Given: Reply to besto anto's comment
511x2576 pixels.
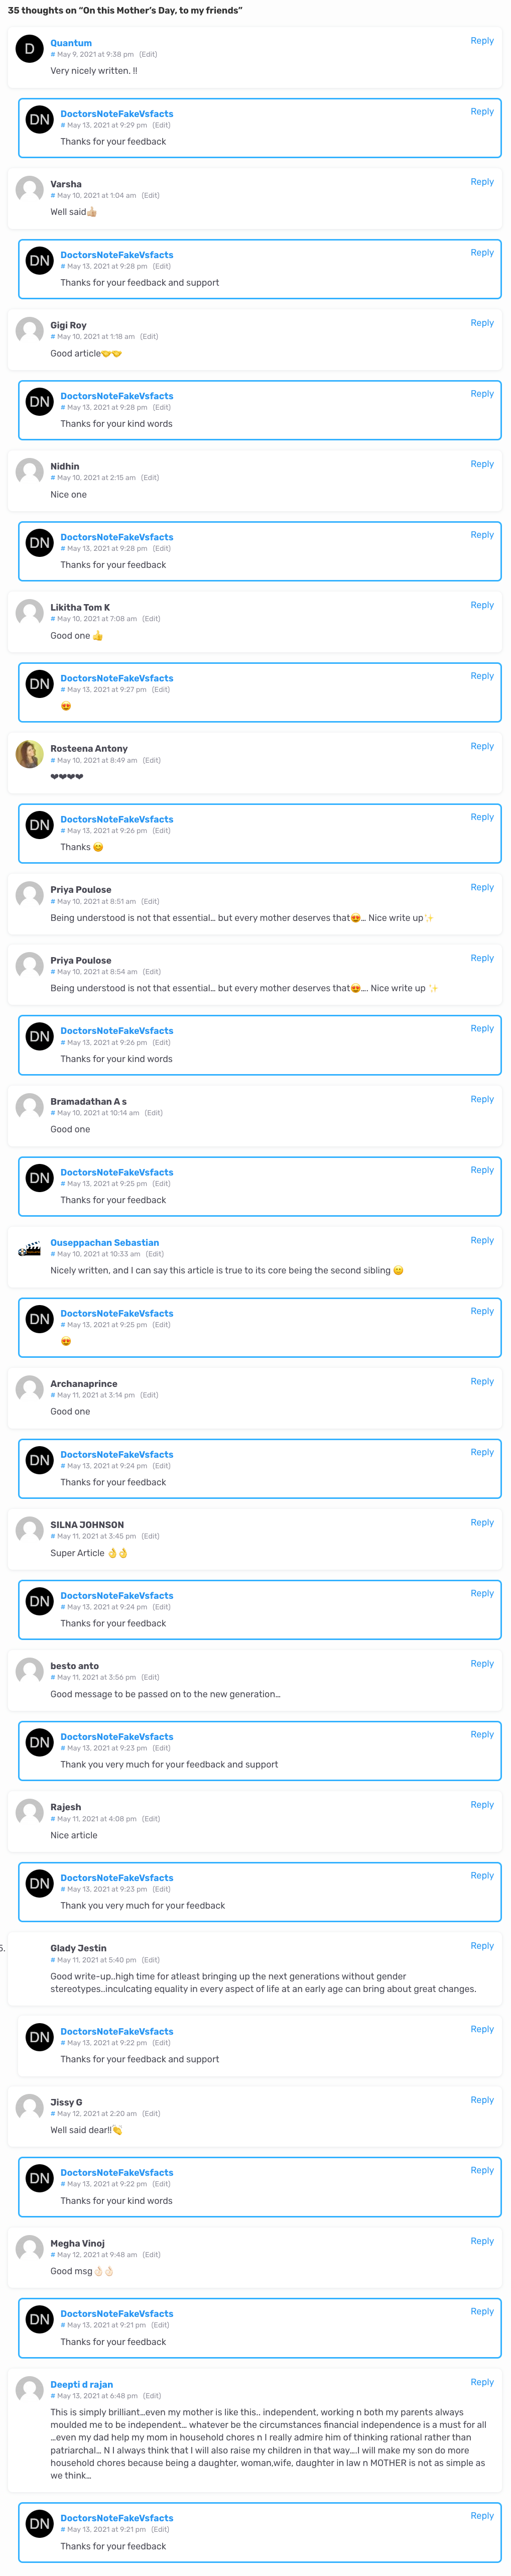Looking at the screenshot, I should point(481,1664).
